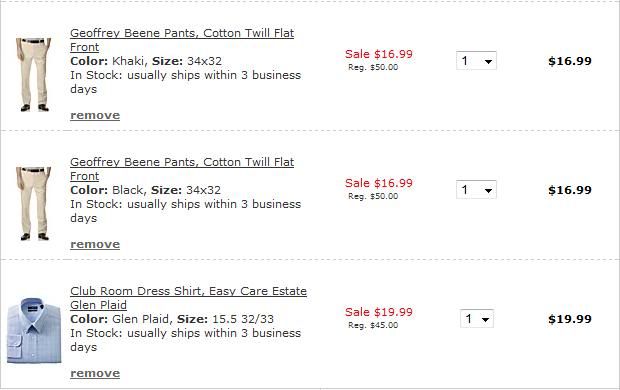Click the Color: Glen Plaid size details
The height and width of the screenshot is (390, 620).
(172, 319)
